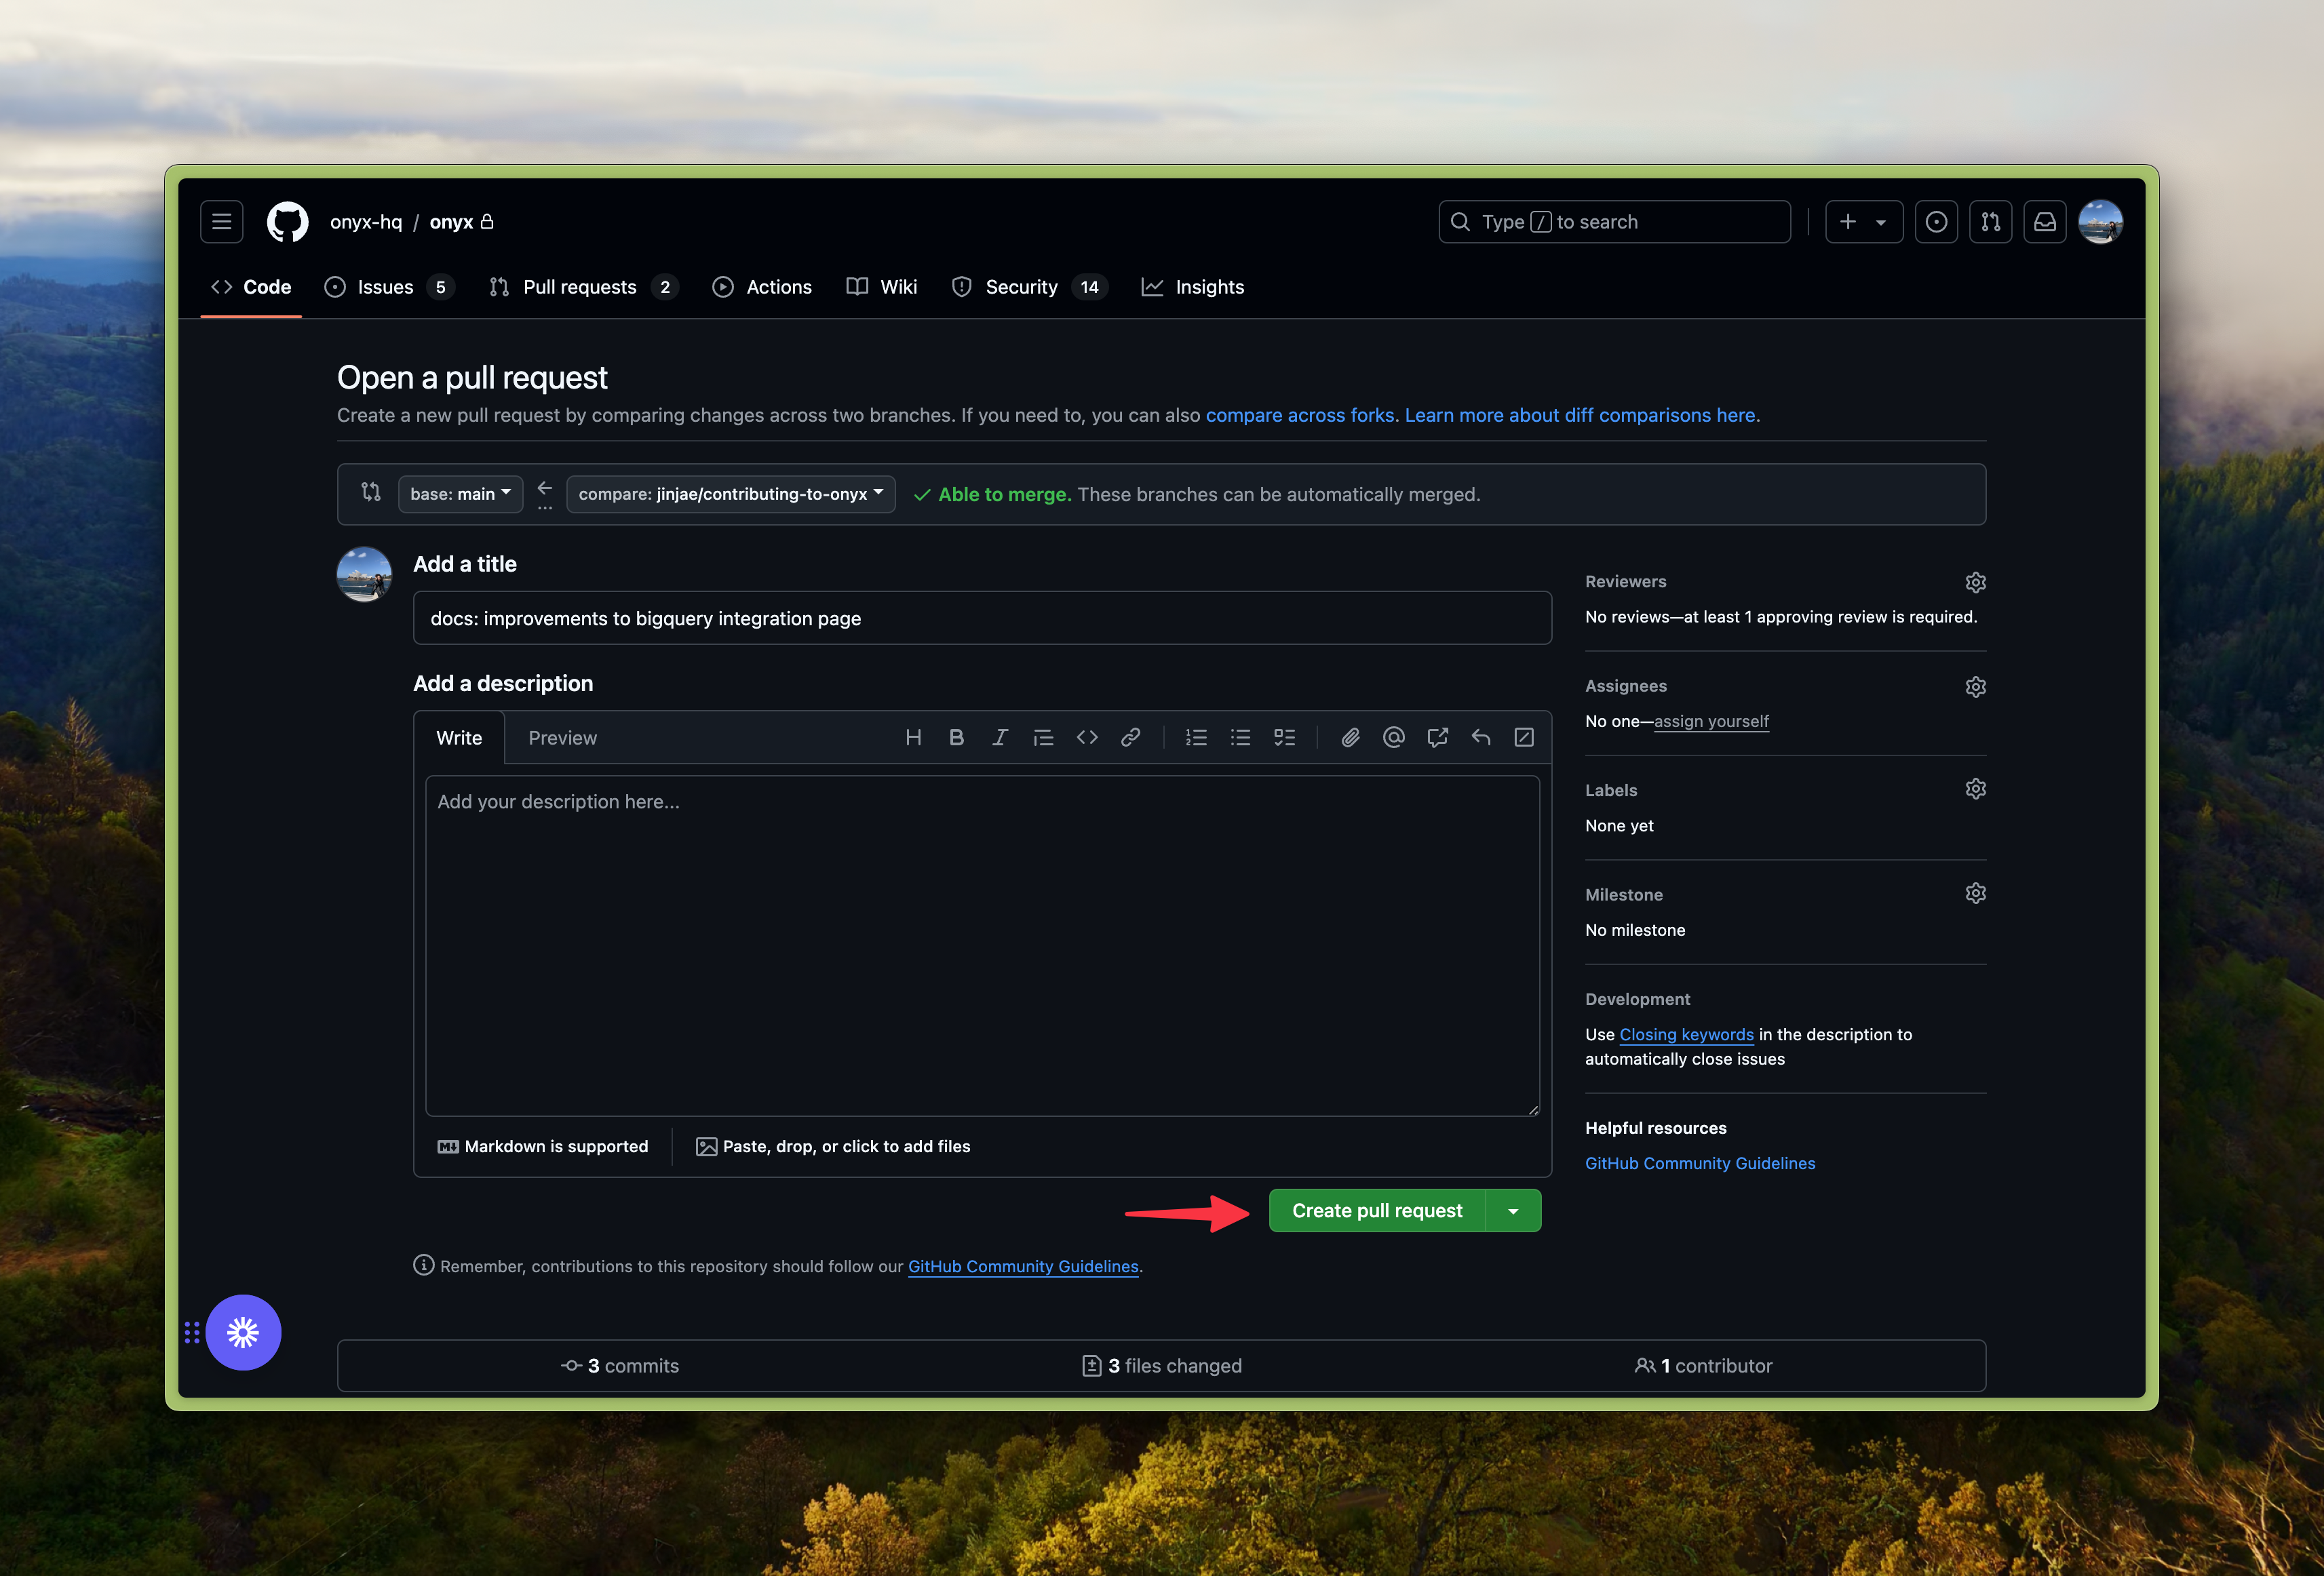The height and width of the screenshot is (1576, 2324).
Task: Click the onyx-hq organization link
Action: [366, 222]
